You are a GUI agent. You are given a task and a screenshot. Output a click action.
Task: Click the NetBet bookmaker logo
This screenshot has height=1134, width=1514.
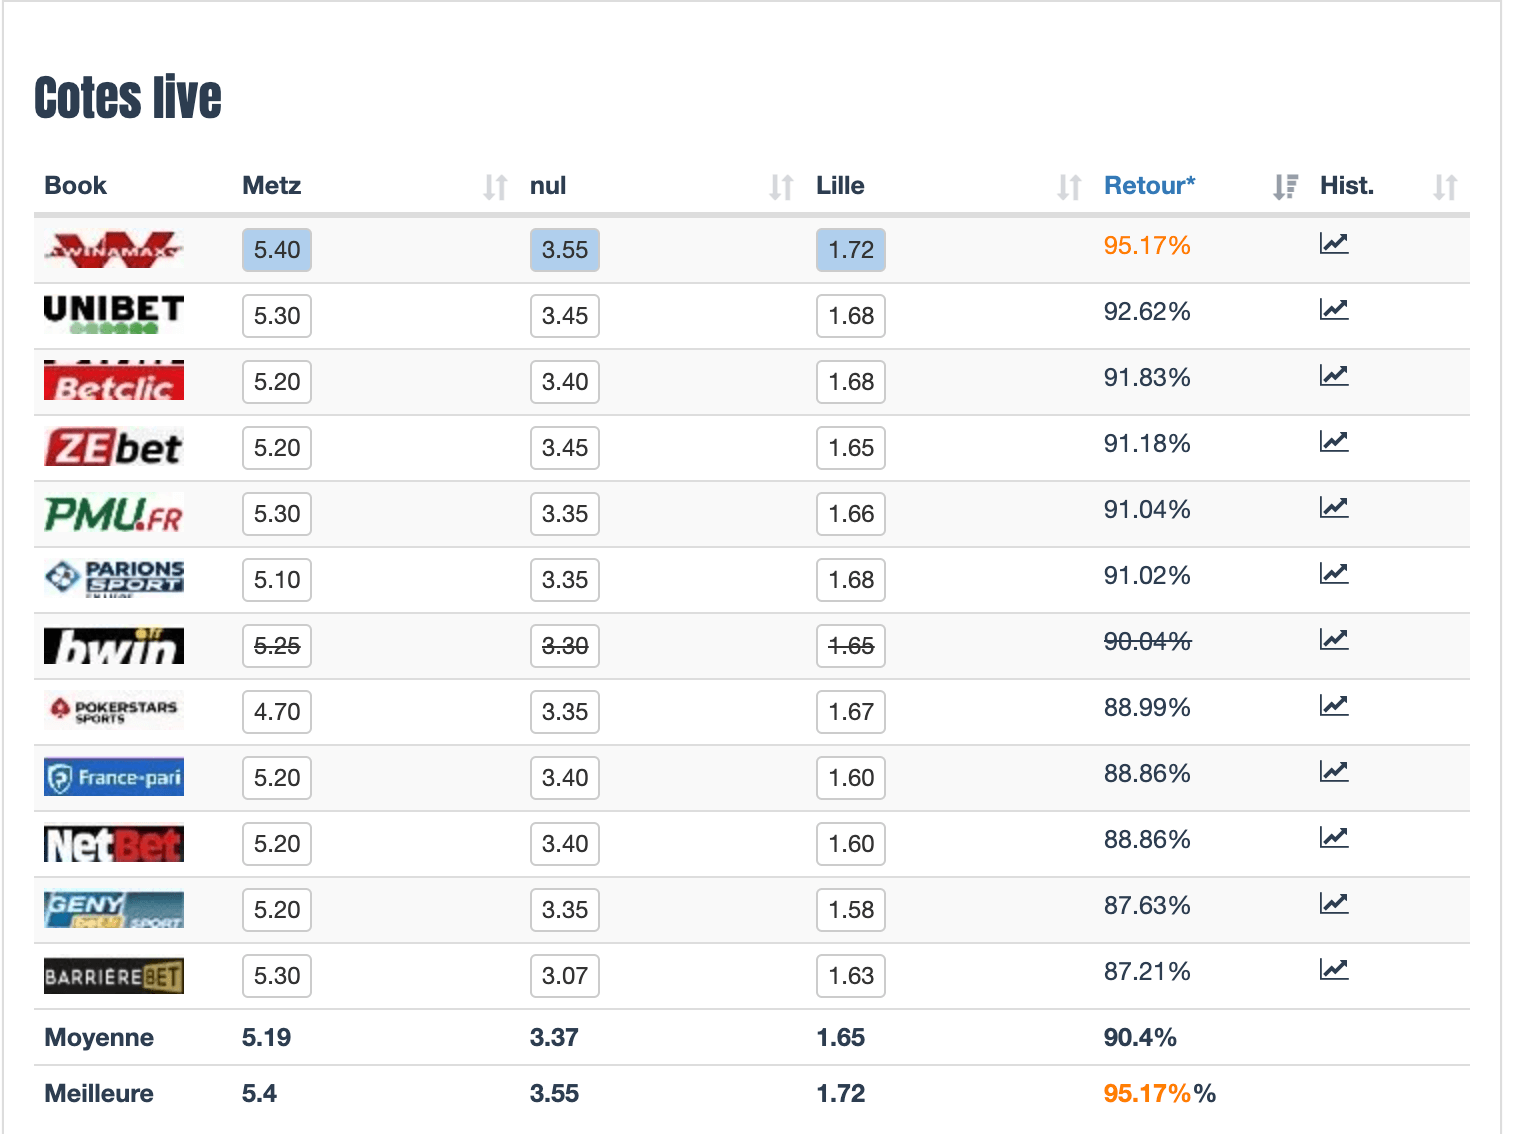point(113,844)
